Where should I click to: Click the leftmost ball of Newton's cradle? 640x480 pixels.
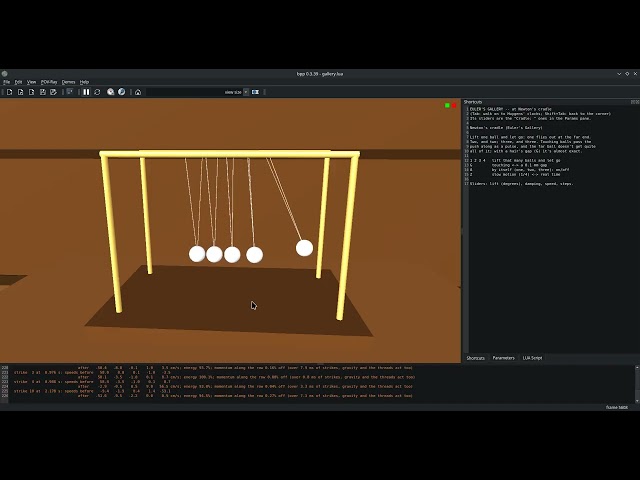[197, 254]
